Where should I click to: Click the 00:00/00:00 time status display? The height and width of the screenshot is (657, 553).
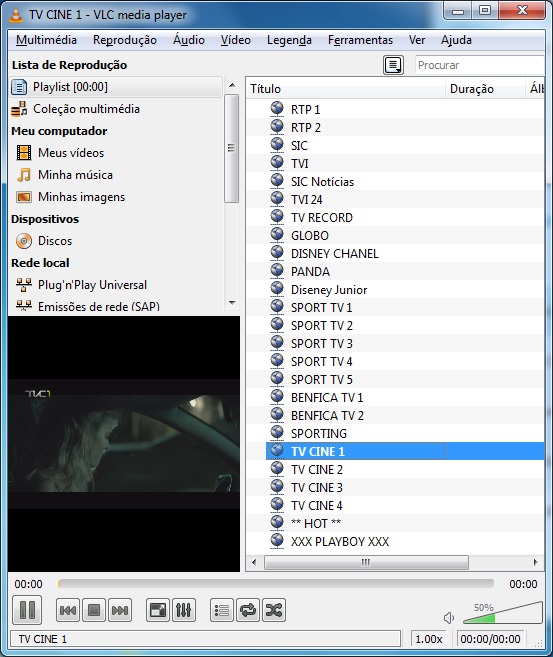coord(491,639)
